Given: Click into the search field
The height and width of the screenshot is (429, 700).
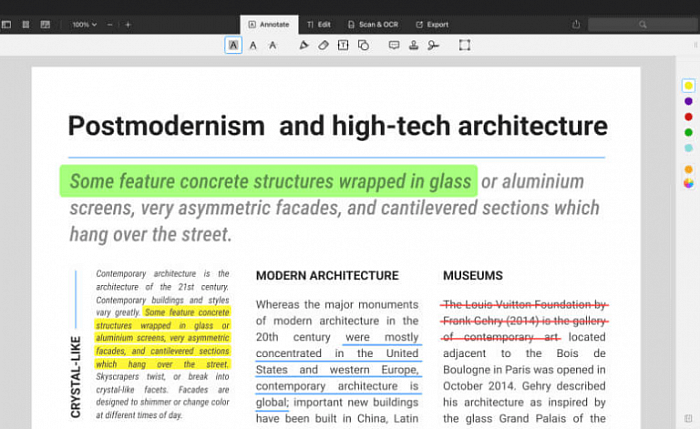Looking at the screenshot, I should click(x=642, y=25).
